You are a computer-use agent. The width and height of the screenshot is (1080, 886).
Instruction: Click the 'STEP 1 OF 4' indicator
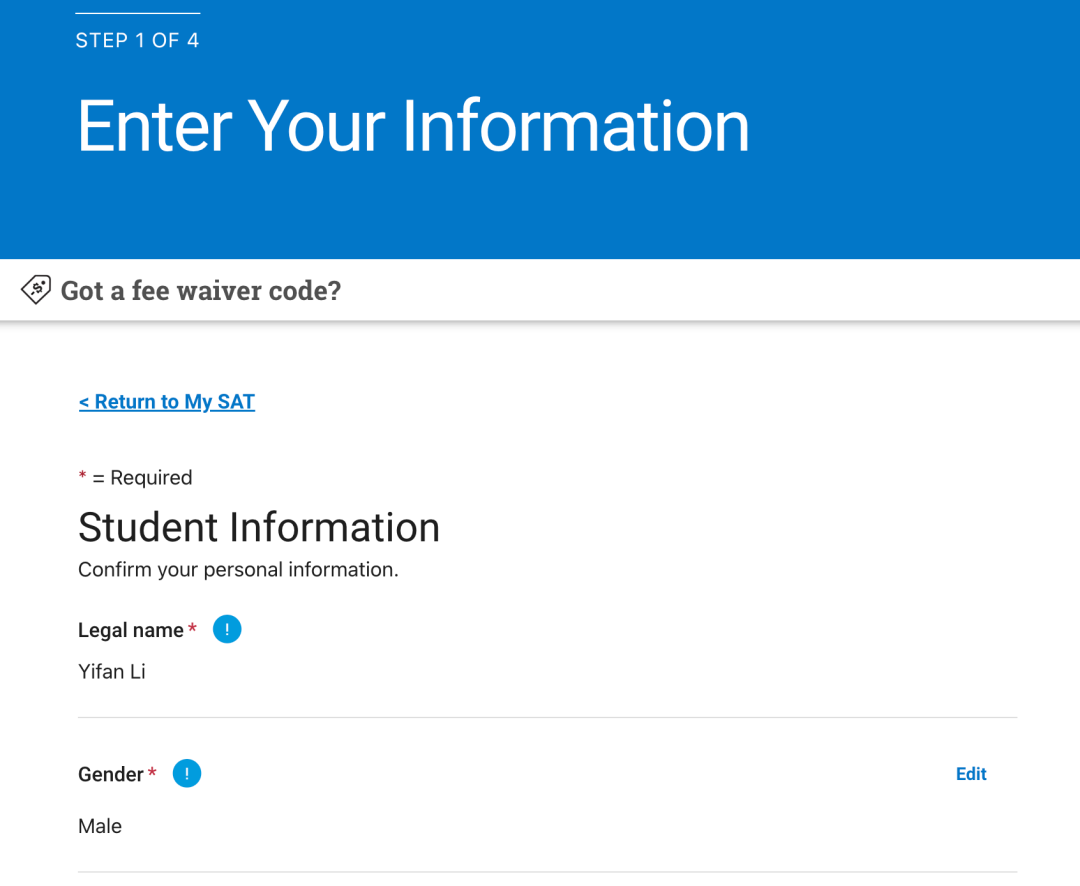(x=137, y=41)
